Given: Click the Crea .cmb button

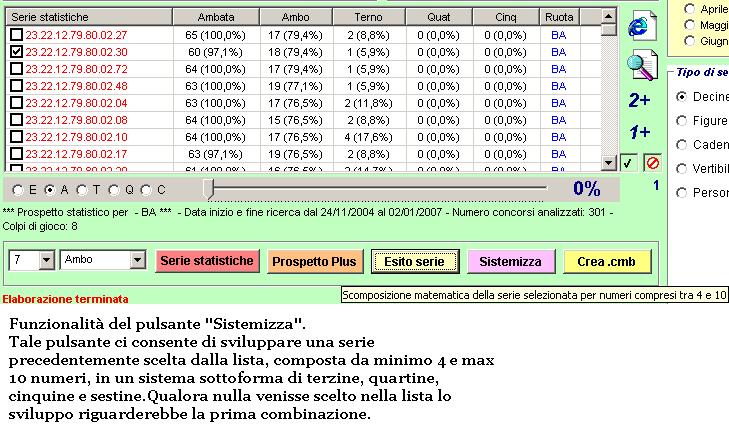Looking at the screenshot, I should 607,261.
